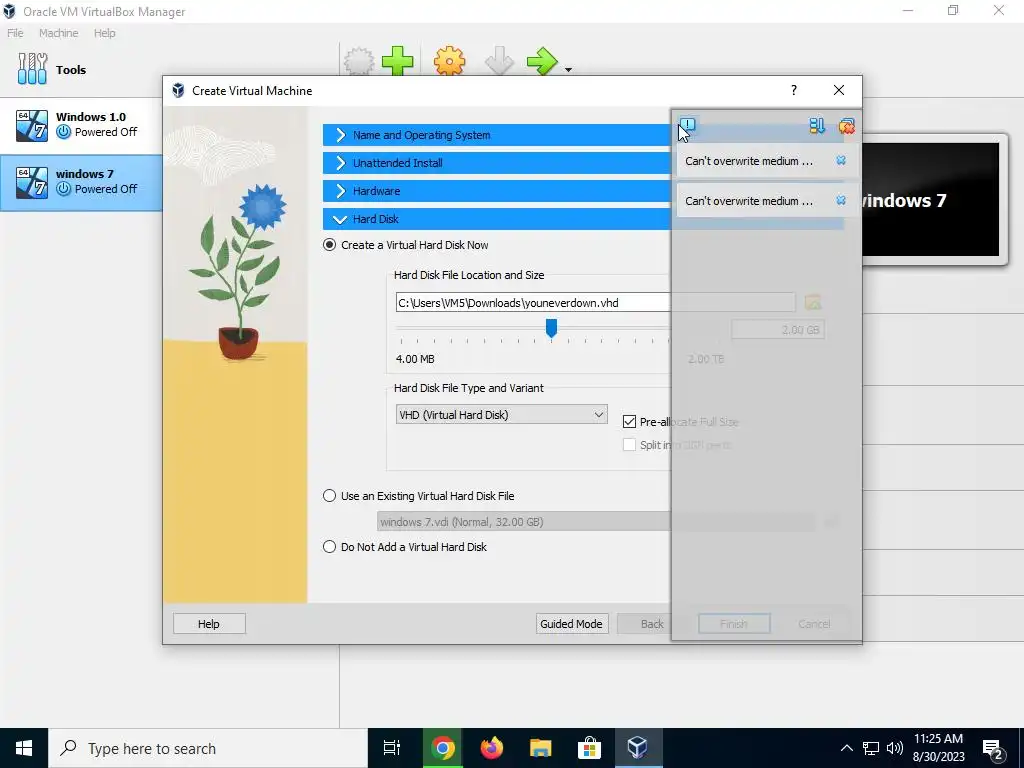This screenshot has height=768, width=1024.
Task: Click the Finish button
Action: (734, 624)
